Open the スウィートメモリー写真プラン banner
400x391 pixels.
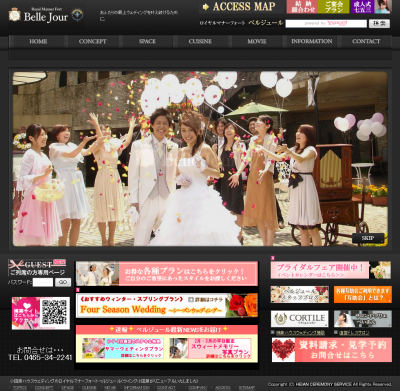[x=210, y=348]
